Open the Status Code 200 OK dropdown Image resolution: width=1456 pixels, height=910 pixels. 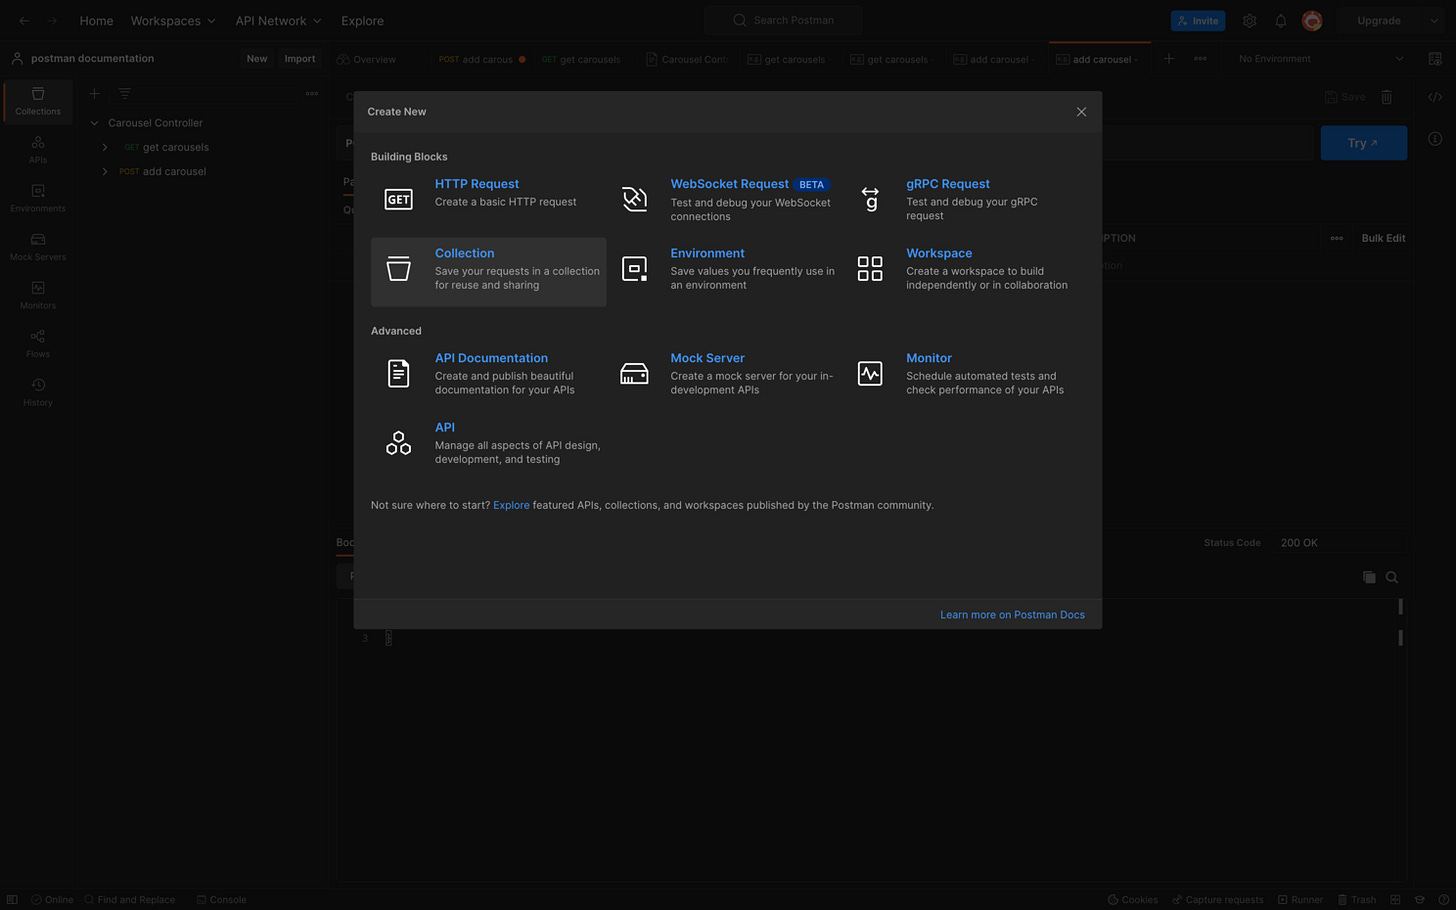1340,543
